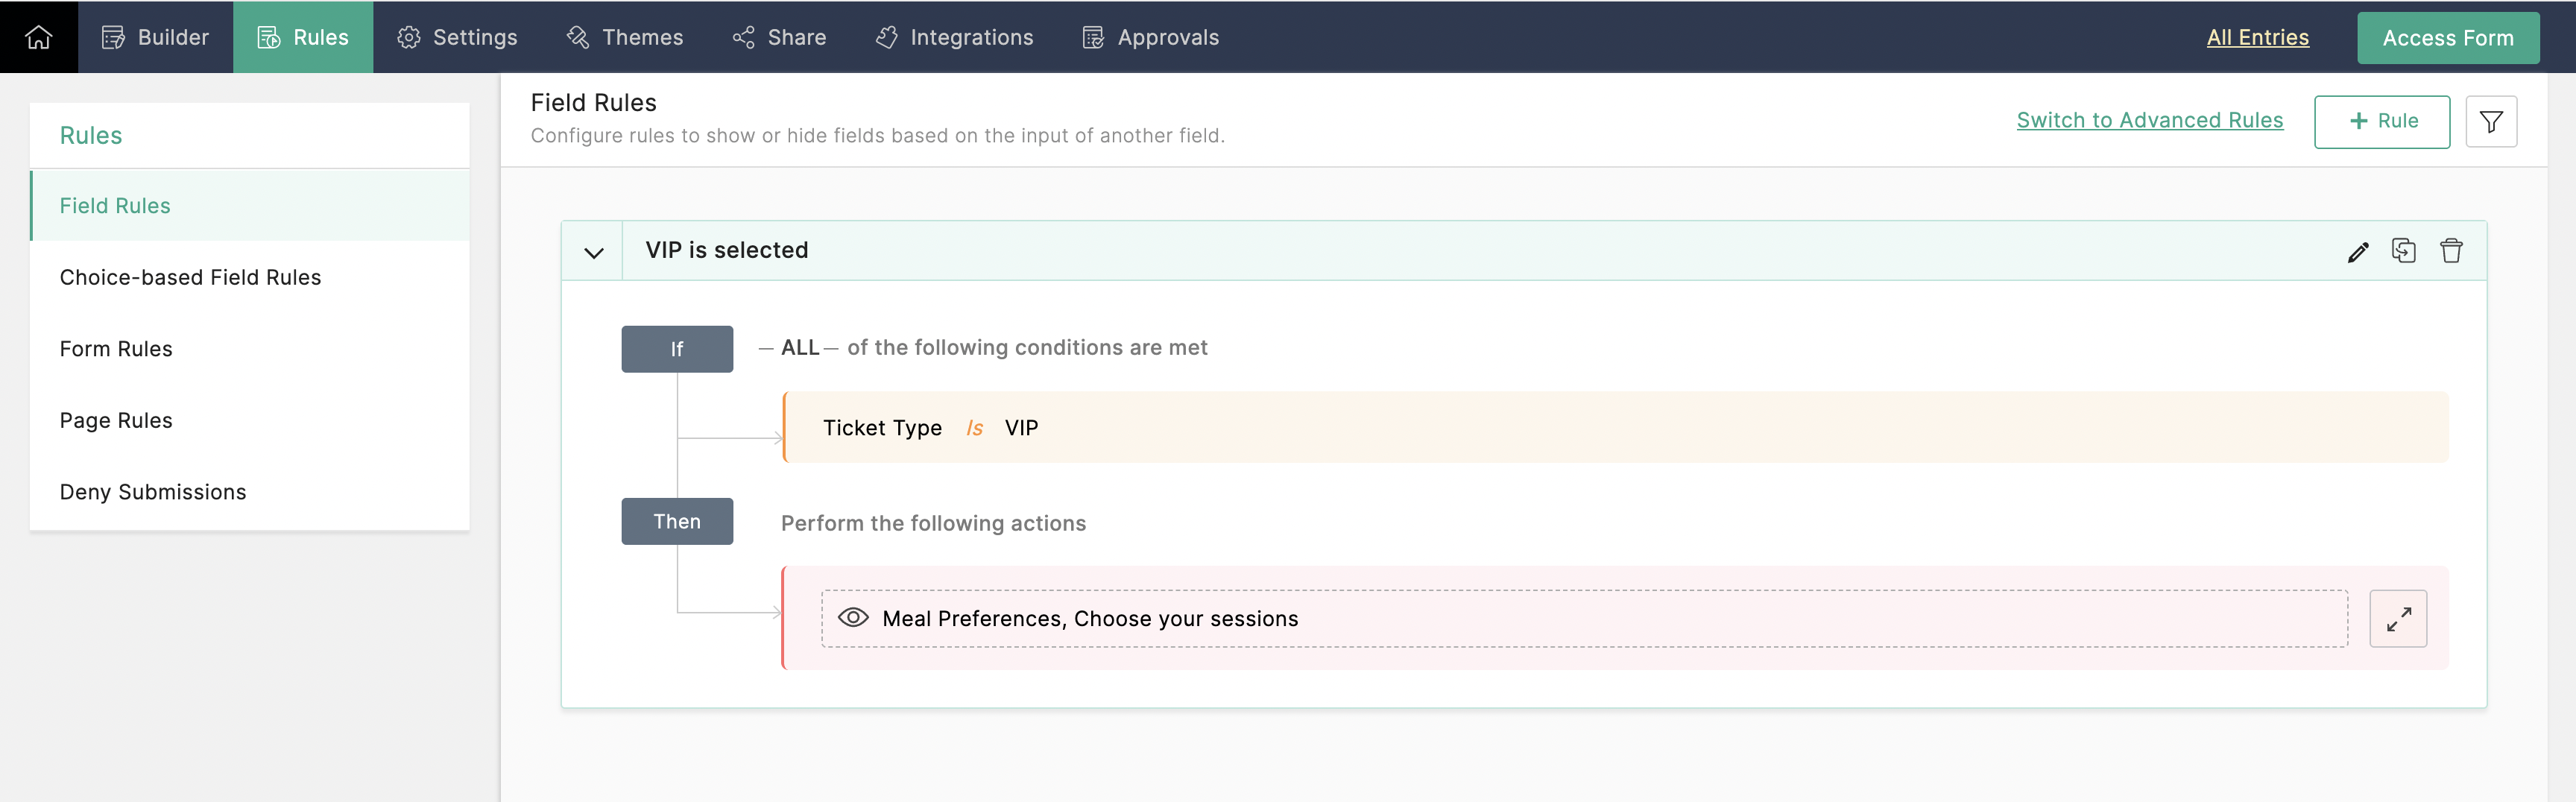This screenshot has height=802, width=2576.
Task: Edit the VIP is selected rule
Action: [x=2357, y=251]
